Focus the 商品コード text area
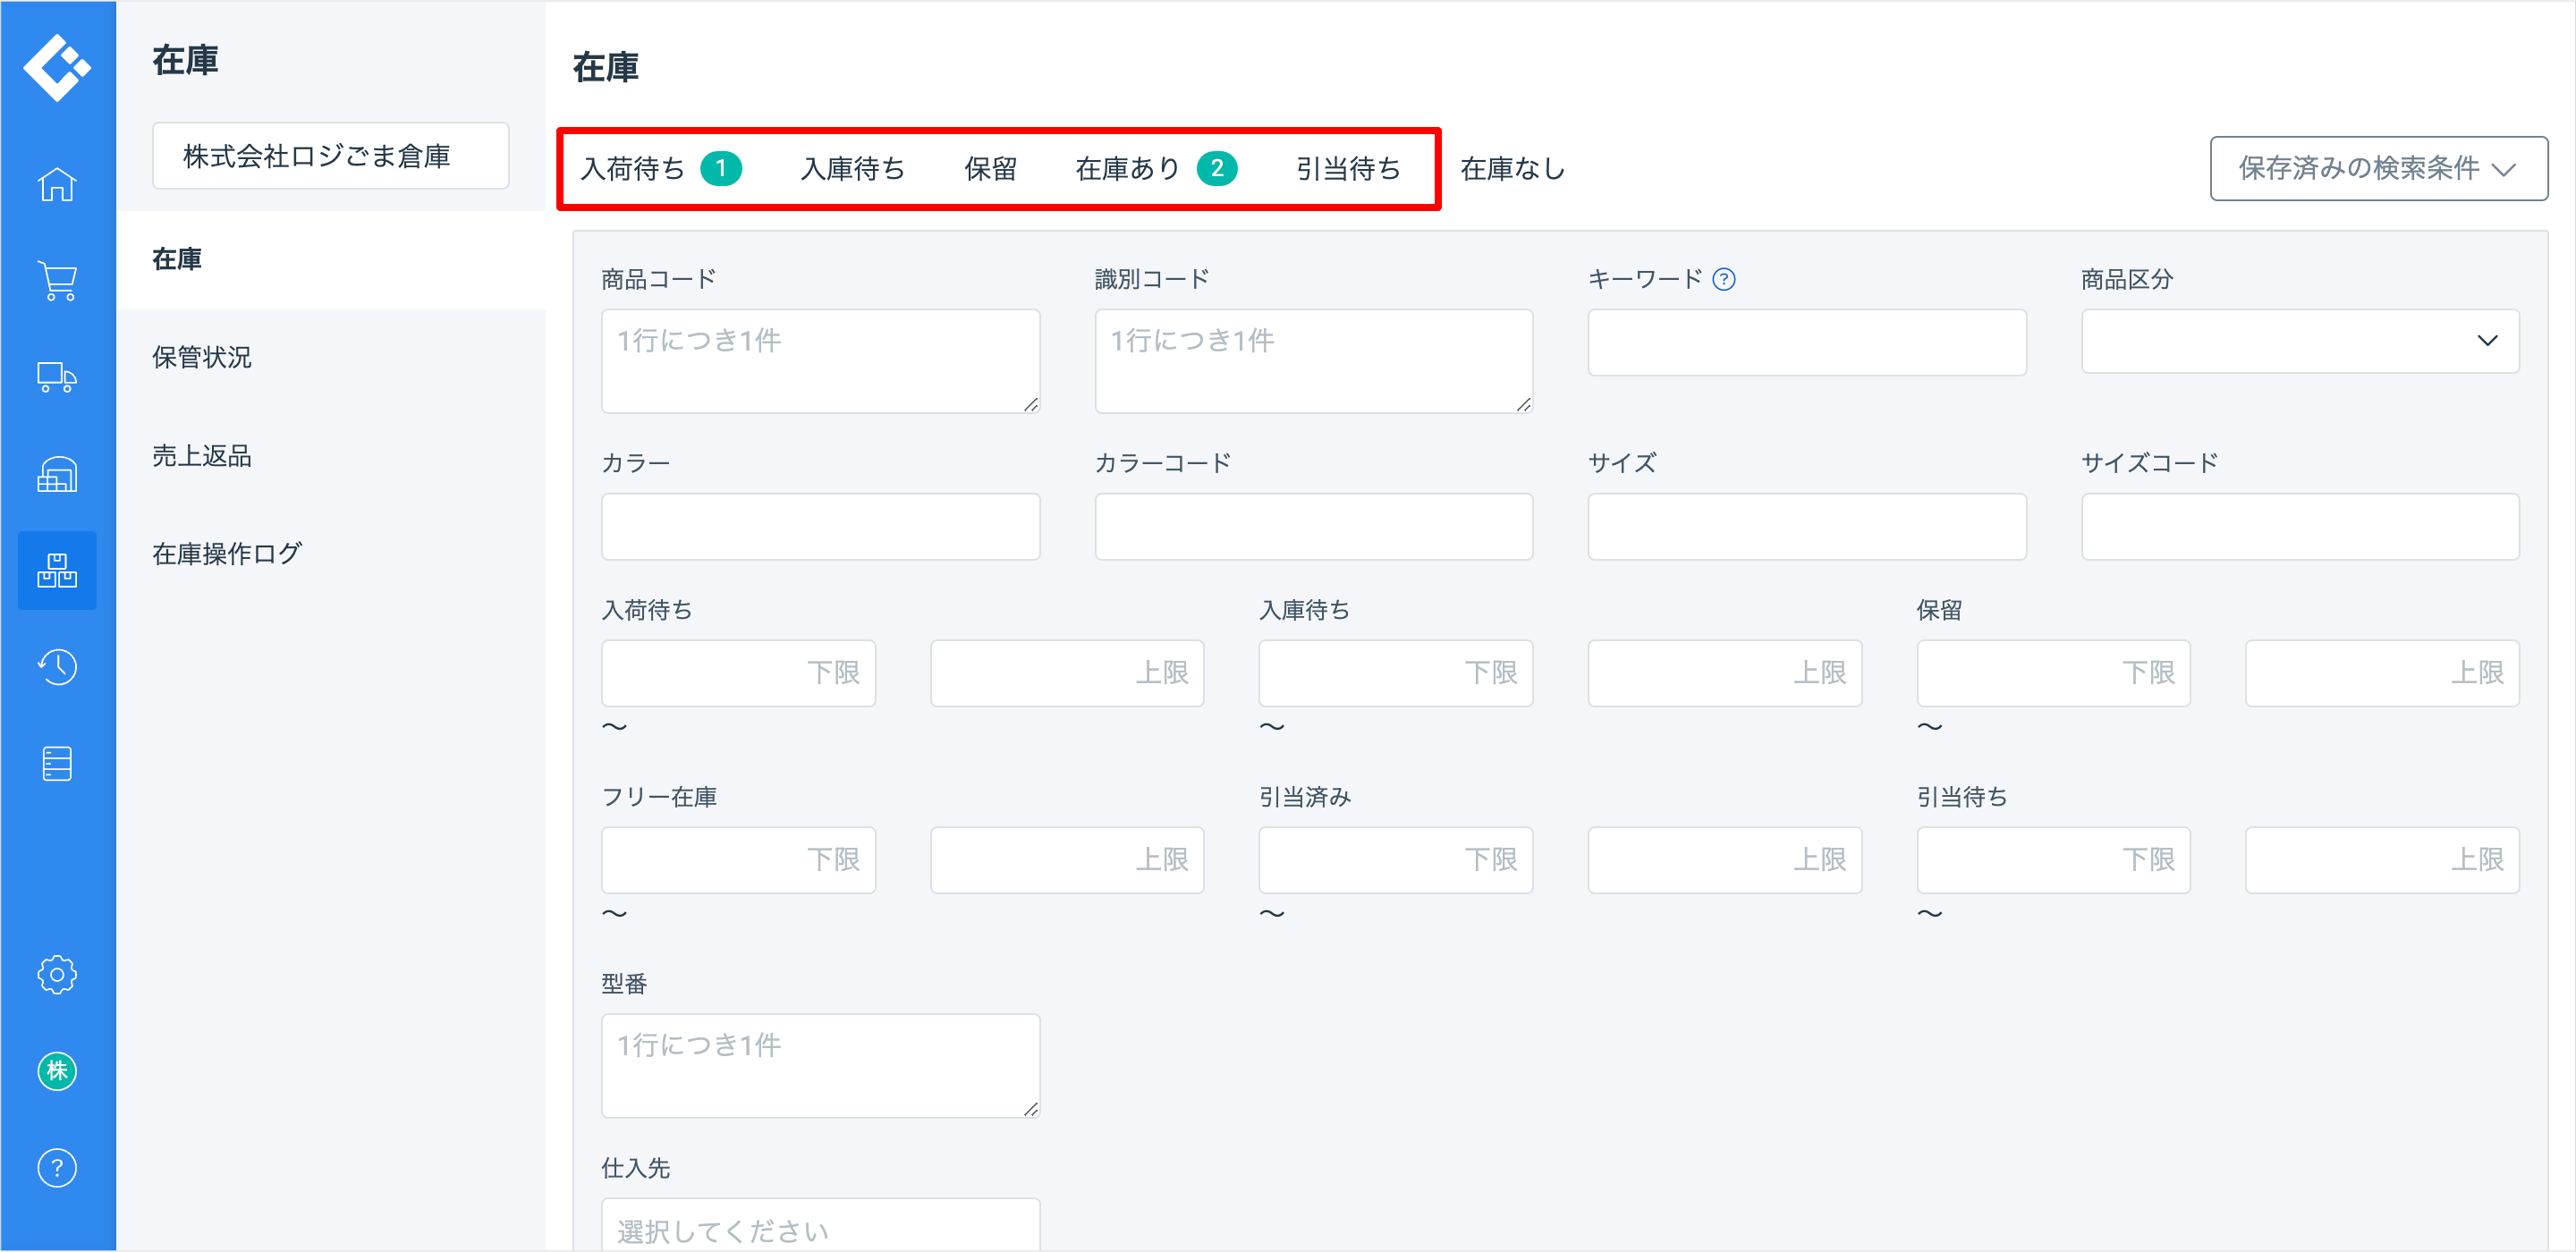Image resolution: width=2576 pixels, height=1252 pixels. pos(820,361)
